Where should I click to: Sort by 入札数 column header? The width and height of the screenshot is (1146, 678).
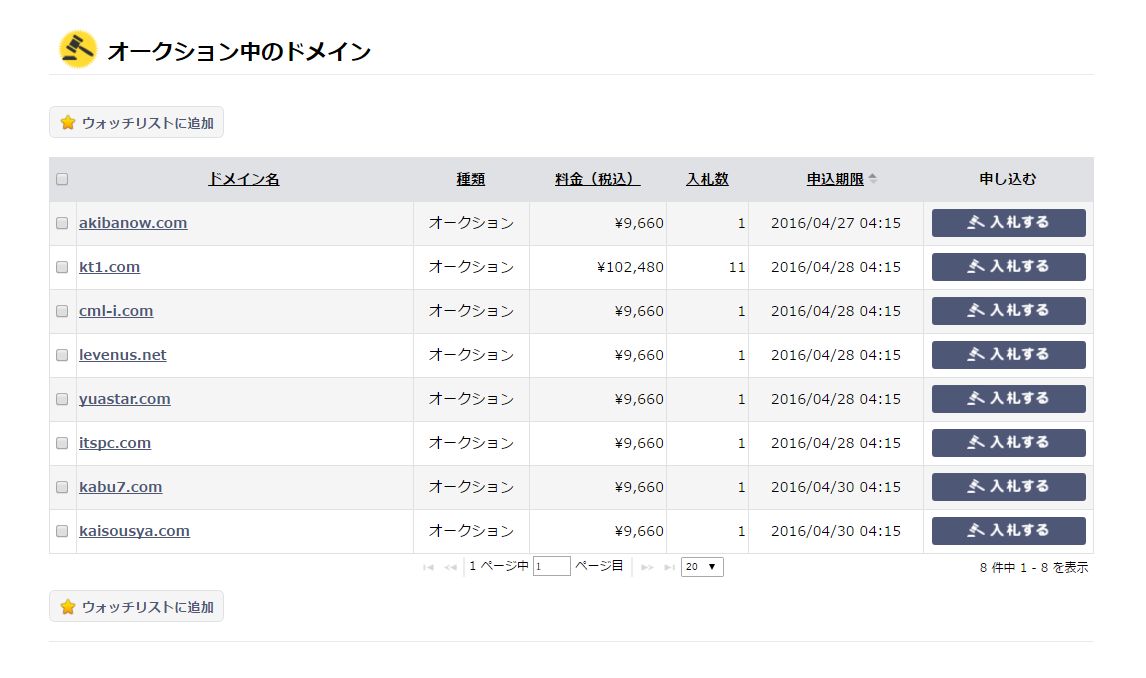point(707,179)
